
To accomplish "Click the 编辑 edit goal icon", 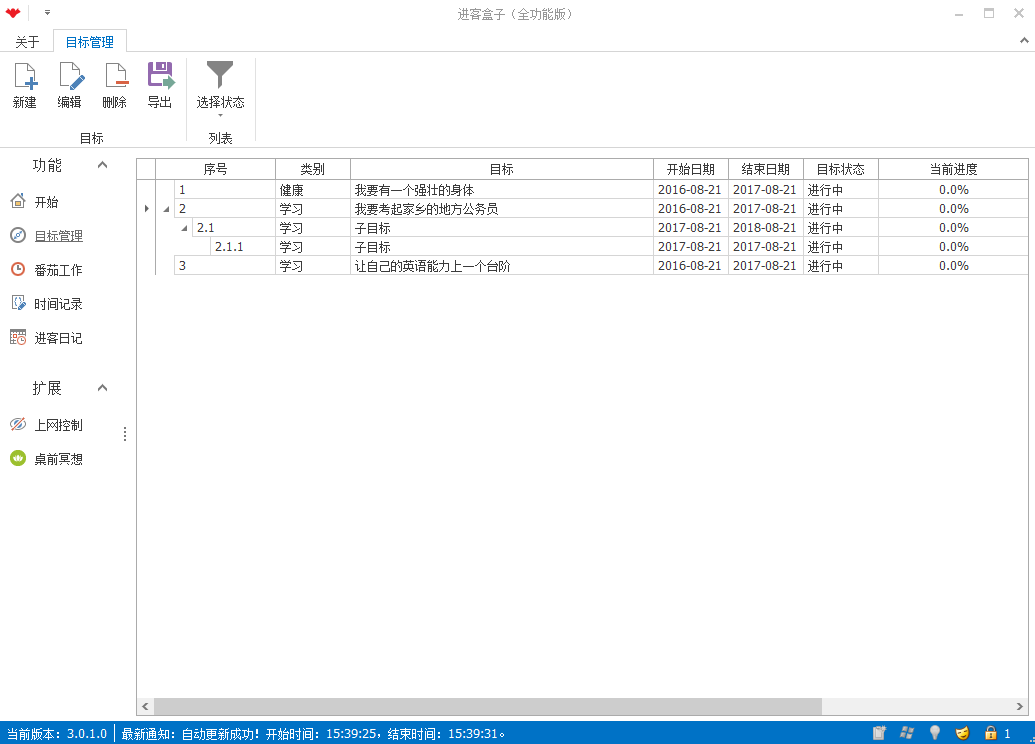I will pyautogui.click(x=70, y=76).
